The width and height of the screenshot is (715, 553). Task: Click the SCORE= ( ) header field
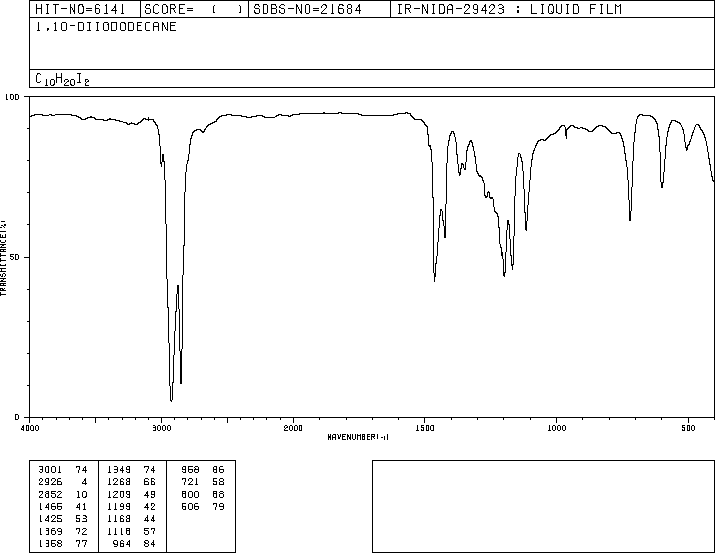tap(194, 9)
